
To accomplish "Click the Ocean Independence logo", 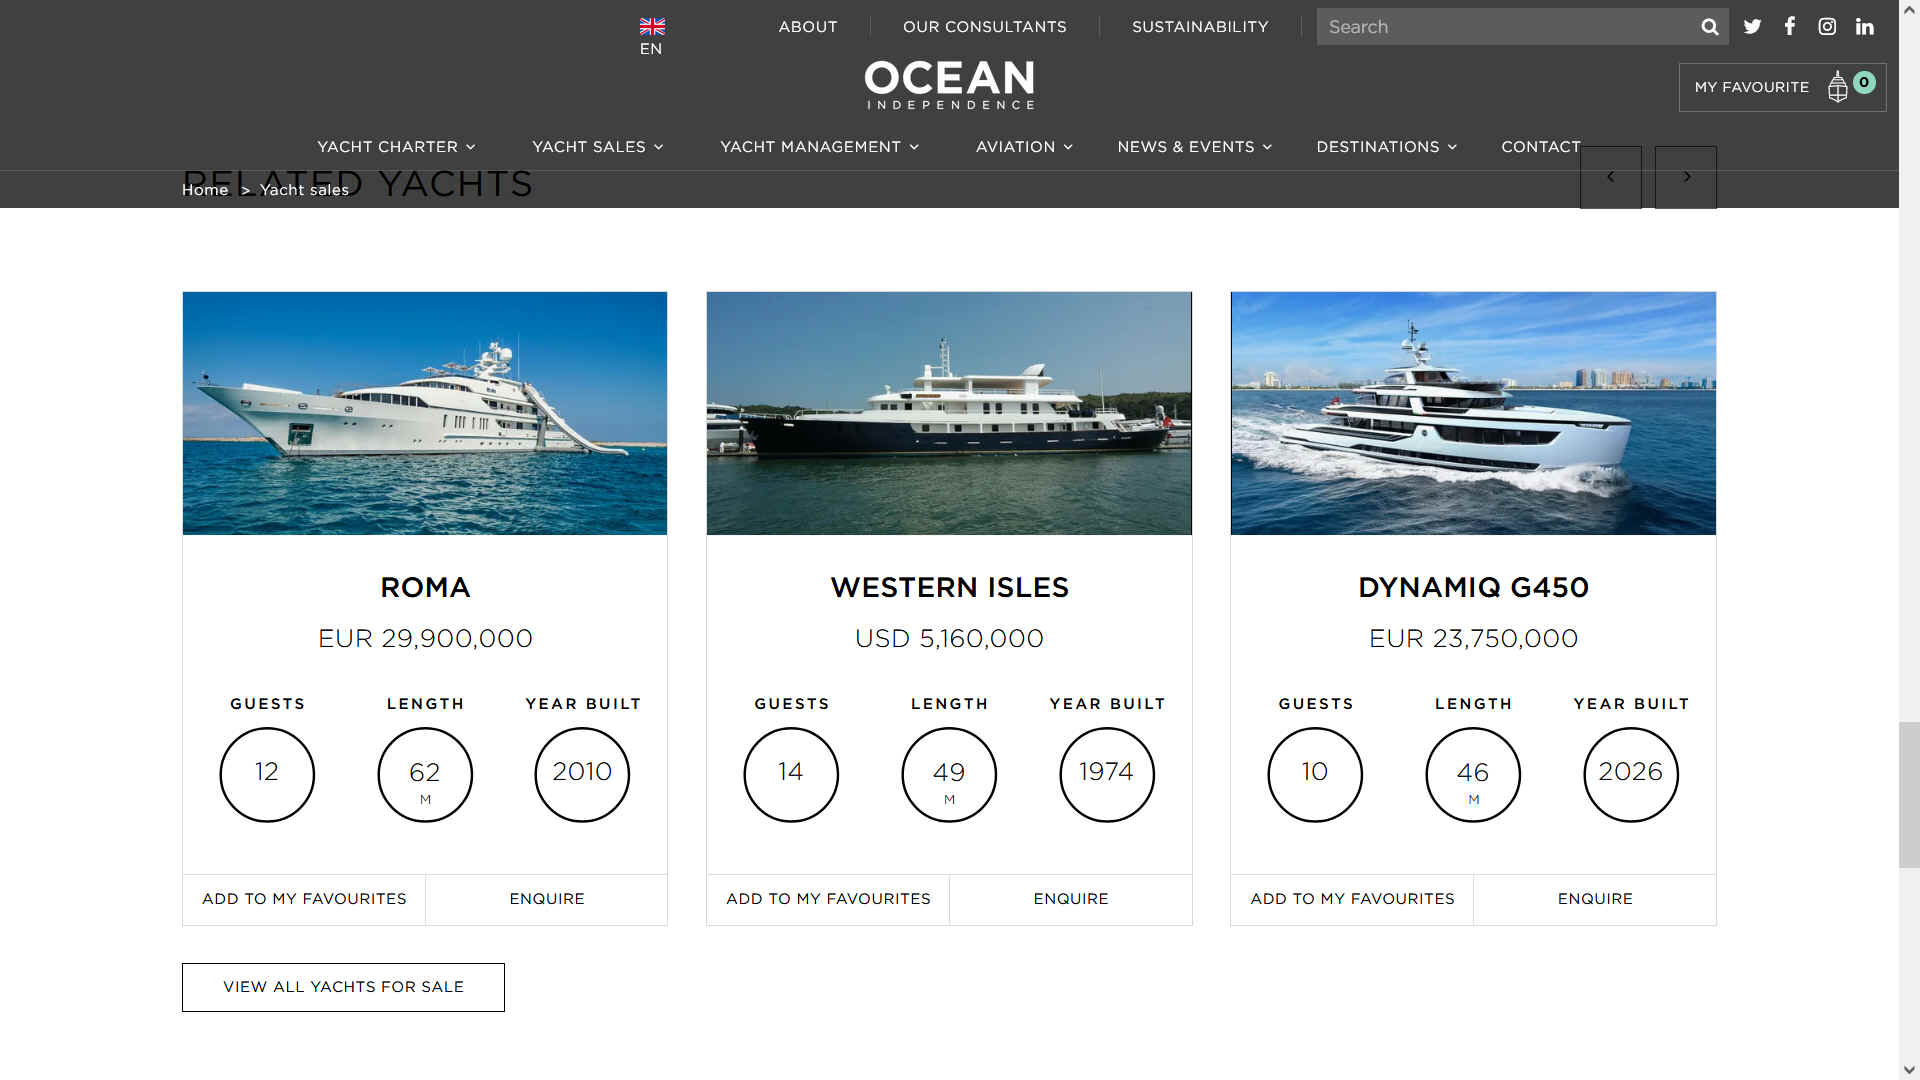I will click(950, 85).
